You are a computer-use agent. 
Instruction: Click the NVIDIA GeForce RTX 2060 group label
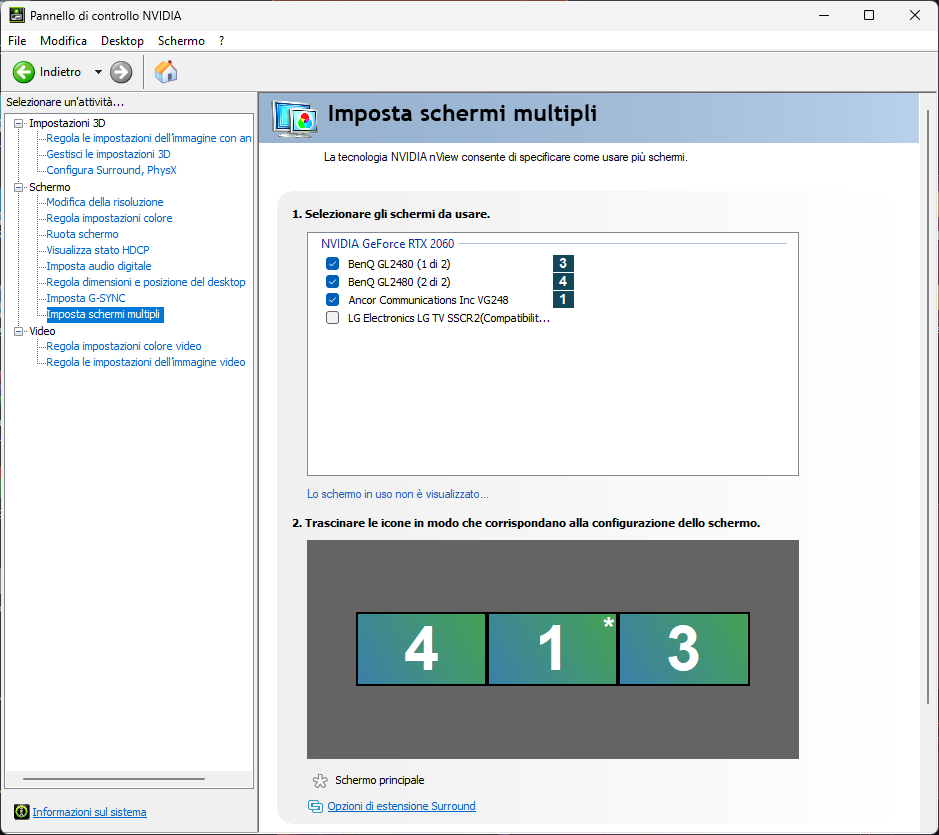point(387,244)
